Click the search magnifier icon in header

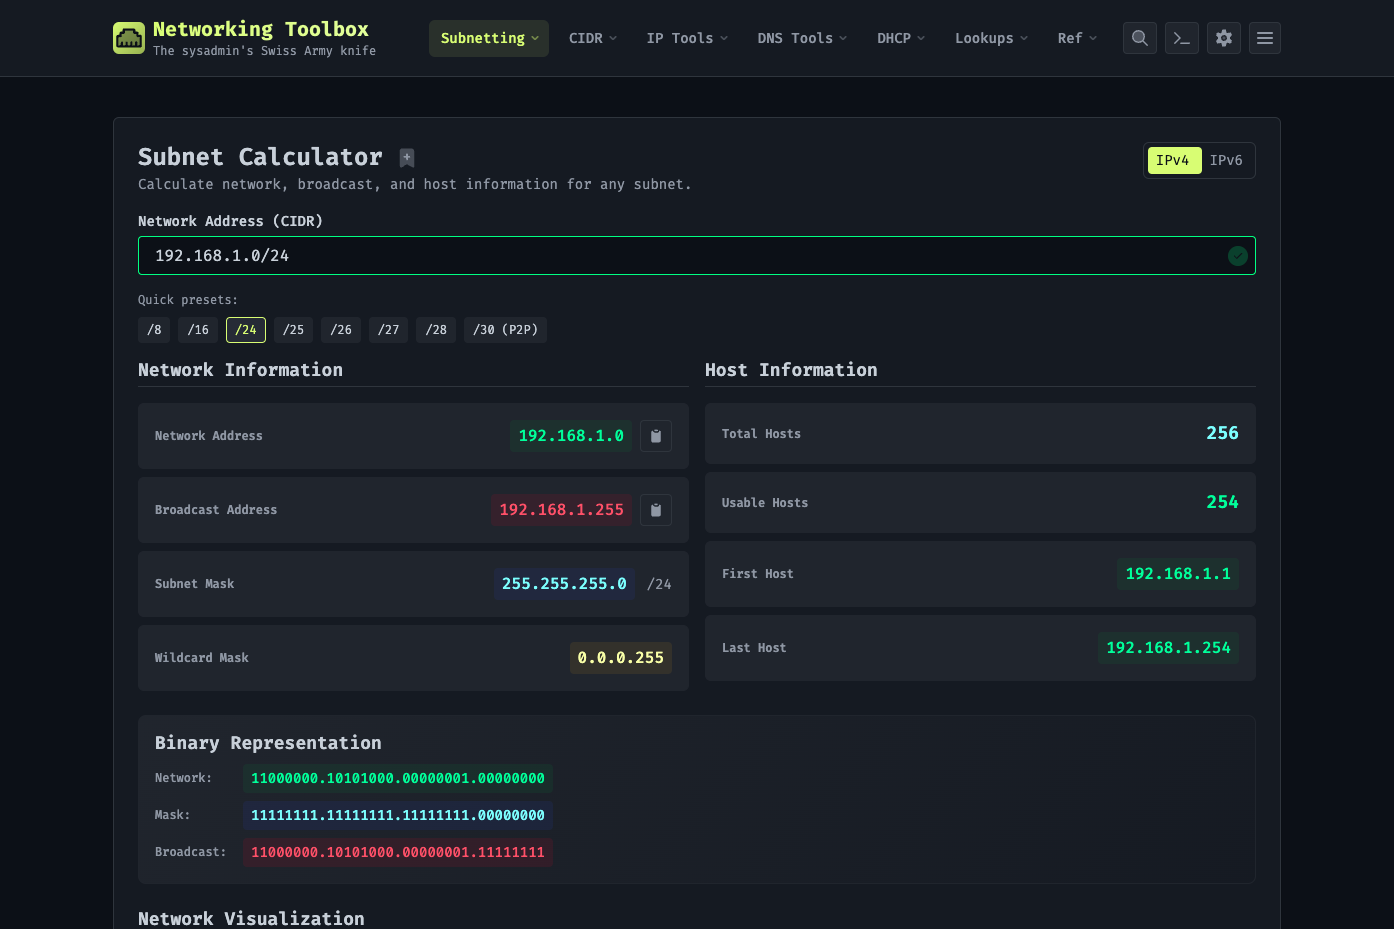(1140, 38)
